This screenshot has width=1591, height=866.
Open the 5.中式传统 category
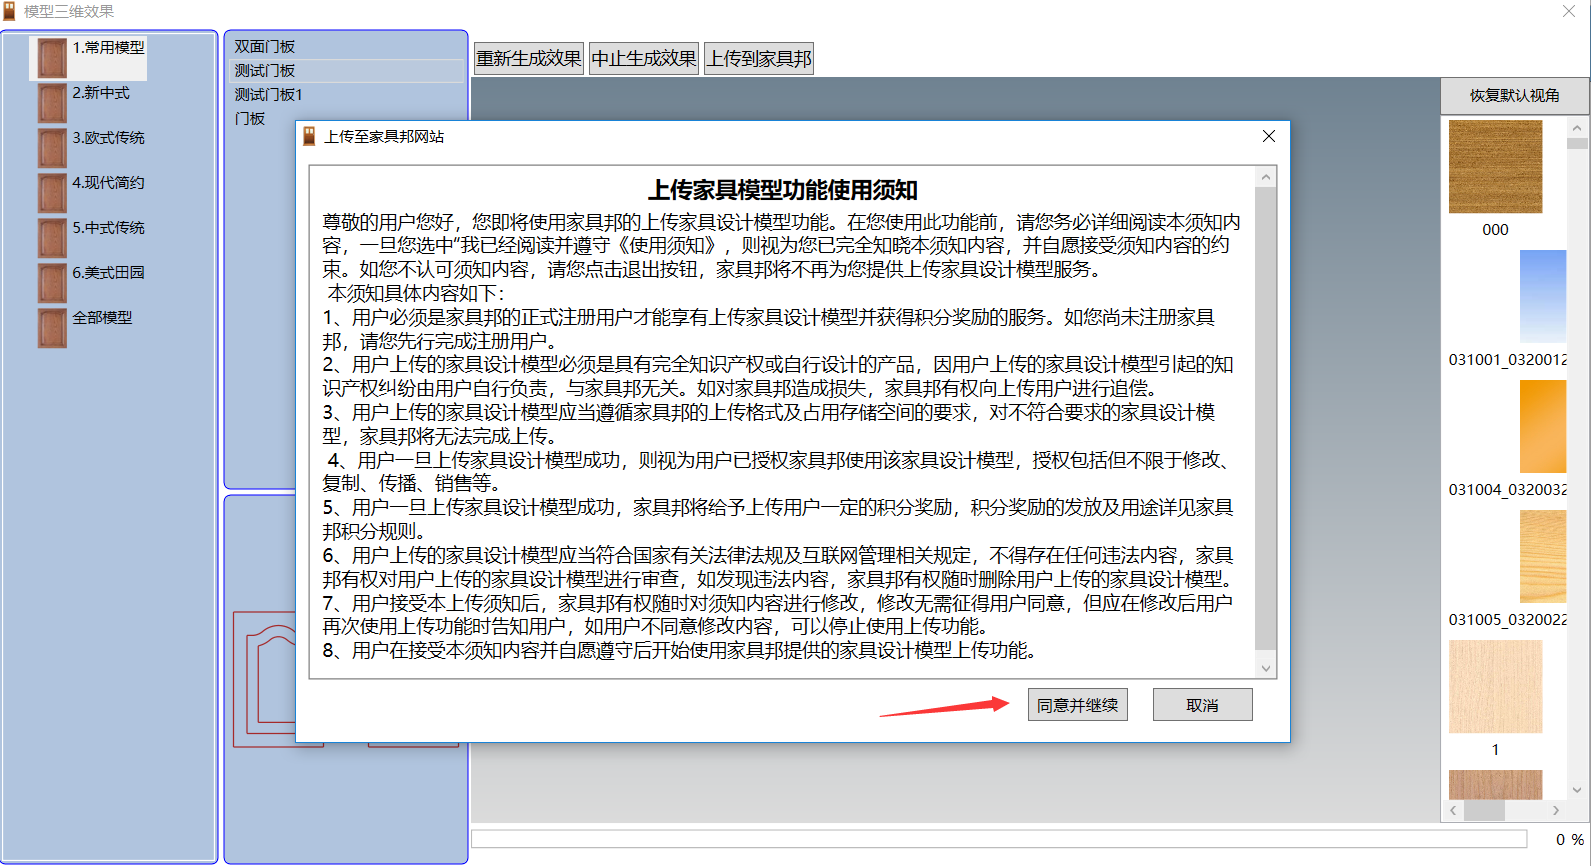click(x=108, y=227)
